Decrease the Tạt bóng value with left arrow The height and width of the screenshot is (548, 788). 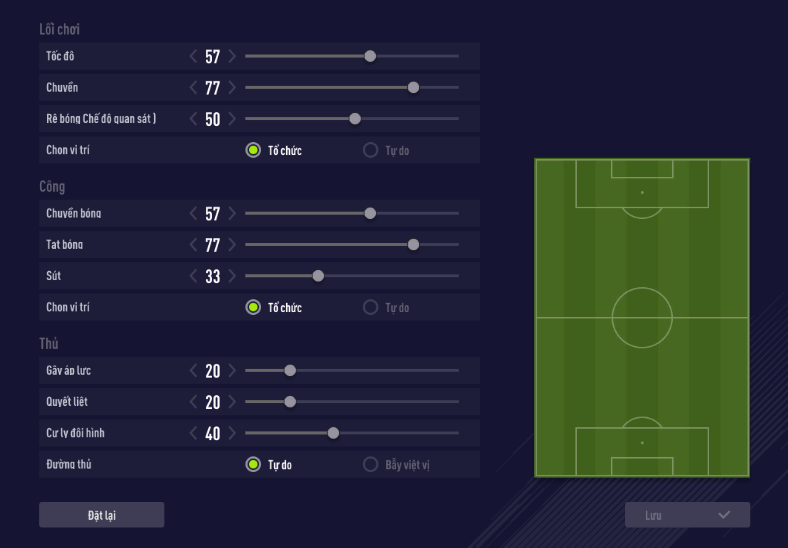pyautogui.click(x=194, y=244)
